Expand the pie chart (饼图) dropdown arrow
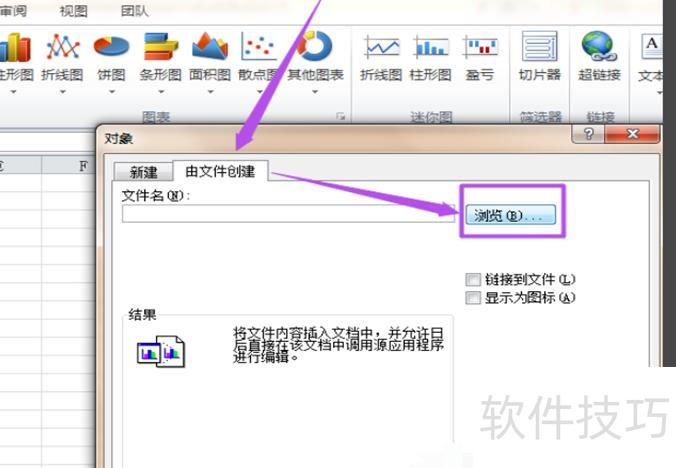Image resolution: width=676 pixels, height=468 pixels. tap(112, 92)
